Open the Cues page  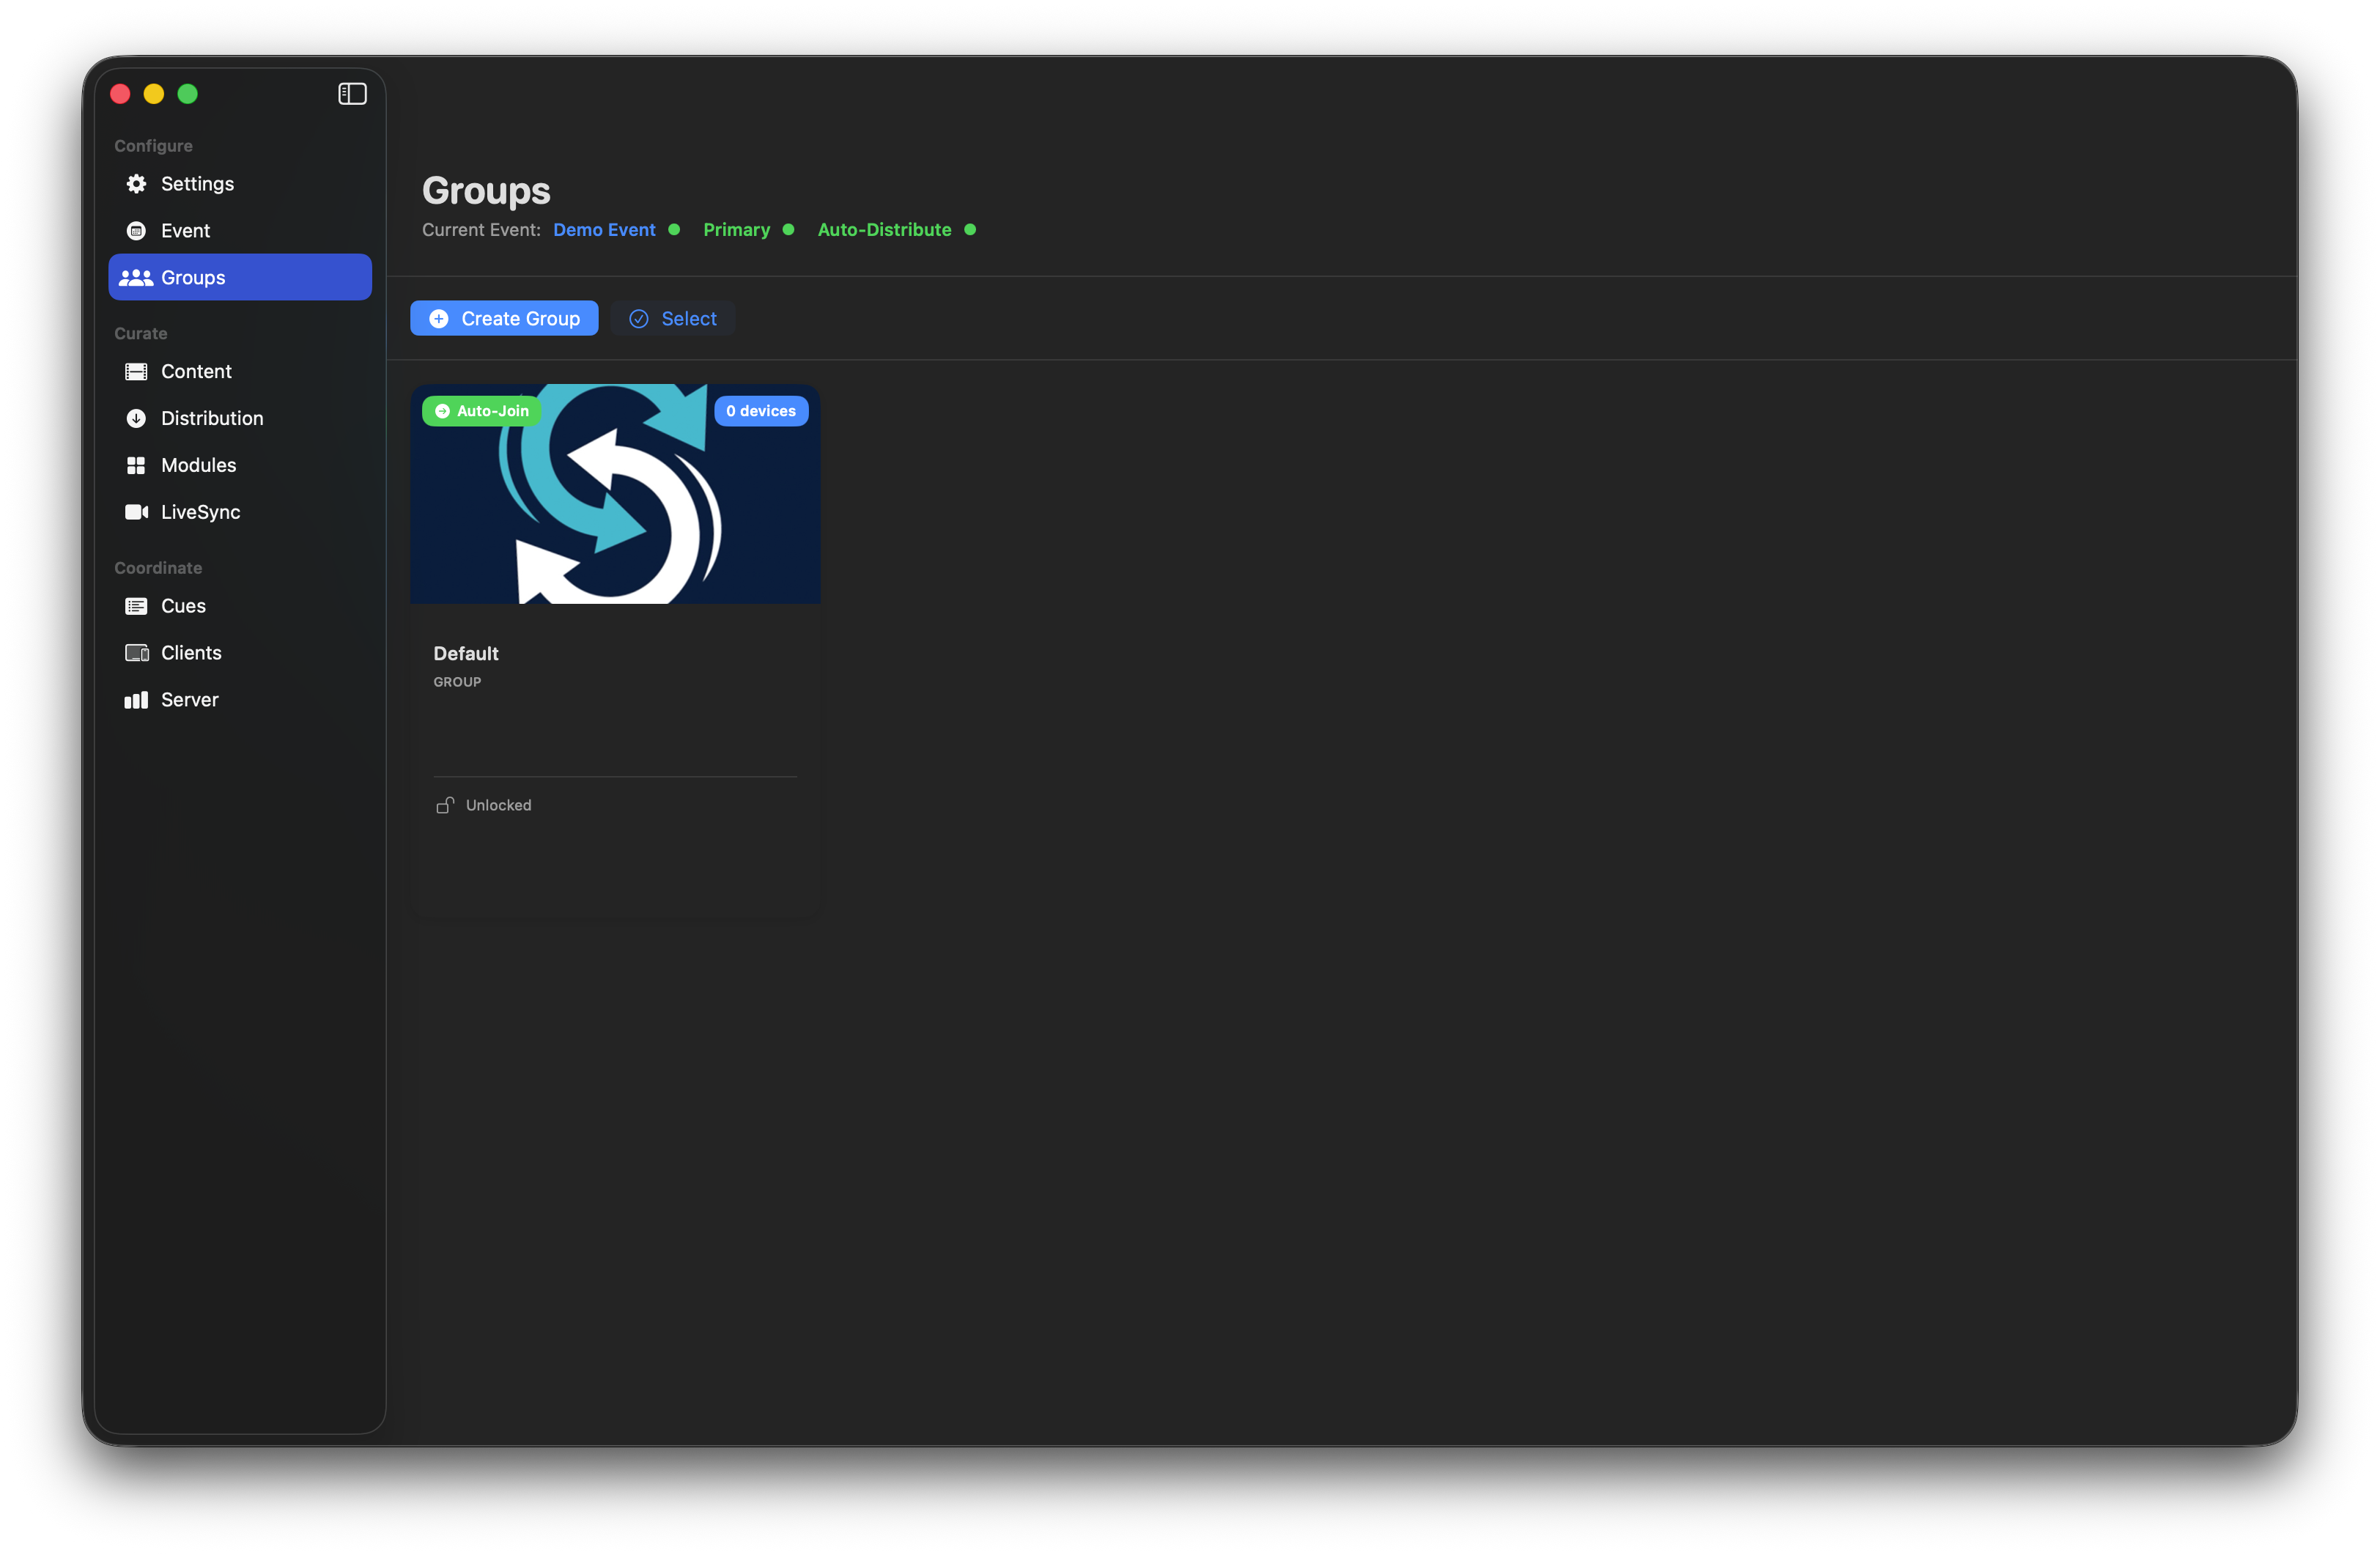(x=240, y=606)
